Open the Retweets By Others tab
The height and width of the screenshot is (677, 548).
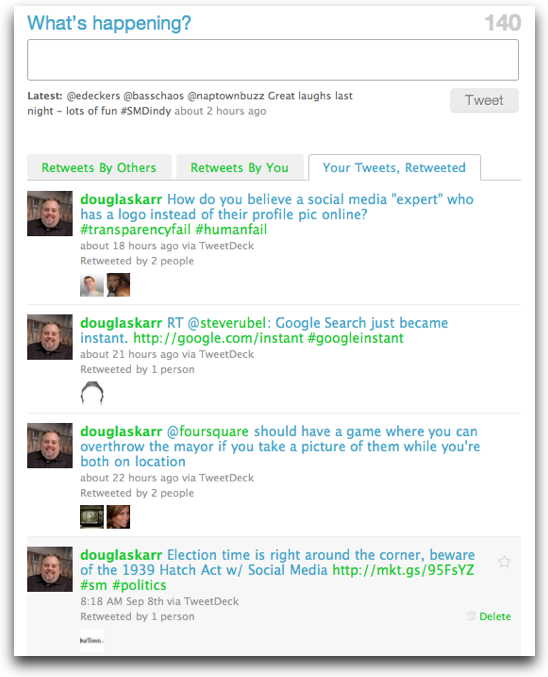[99, 168]
